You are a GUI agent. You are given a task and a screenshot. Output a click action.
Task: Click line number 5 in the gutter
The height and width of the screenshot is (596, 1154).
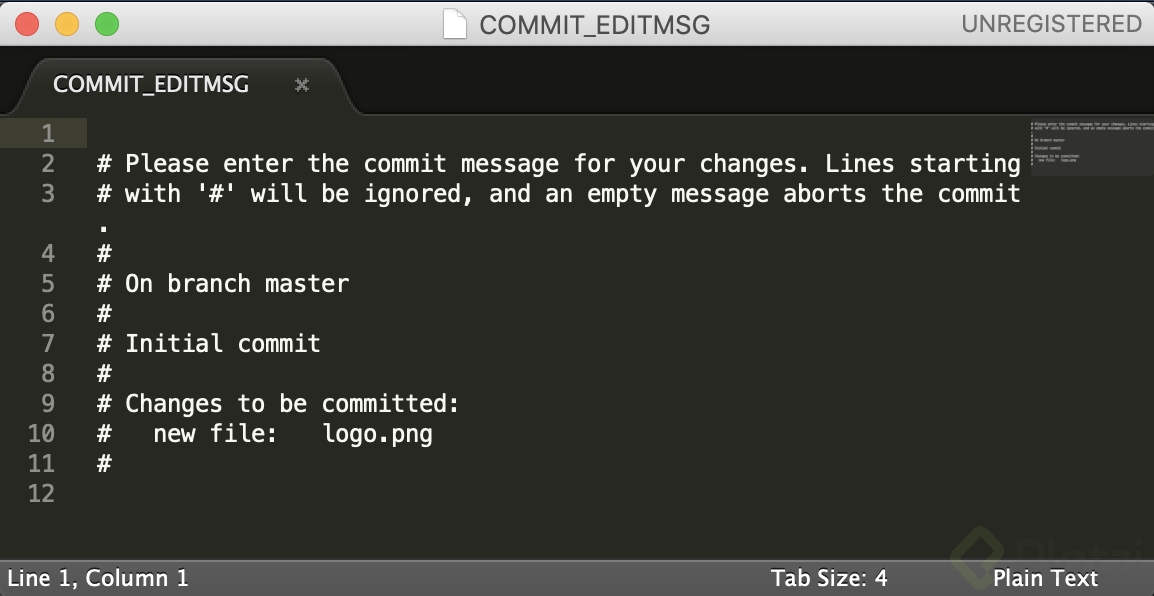click(x=47, y=284)
